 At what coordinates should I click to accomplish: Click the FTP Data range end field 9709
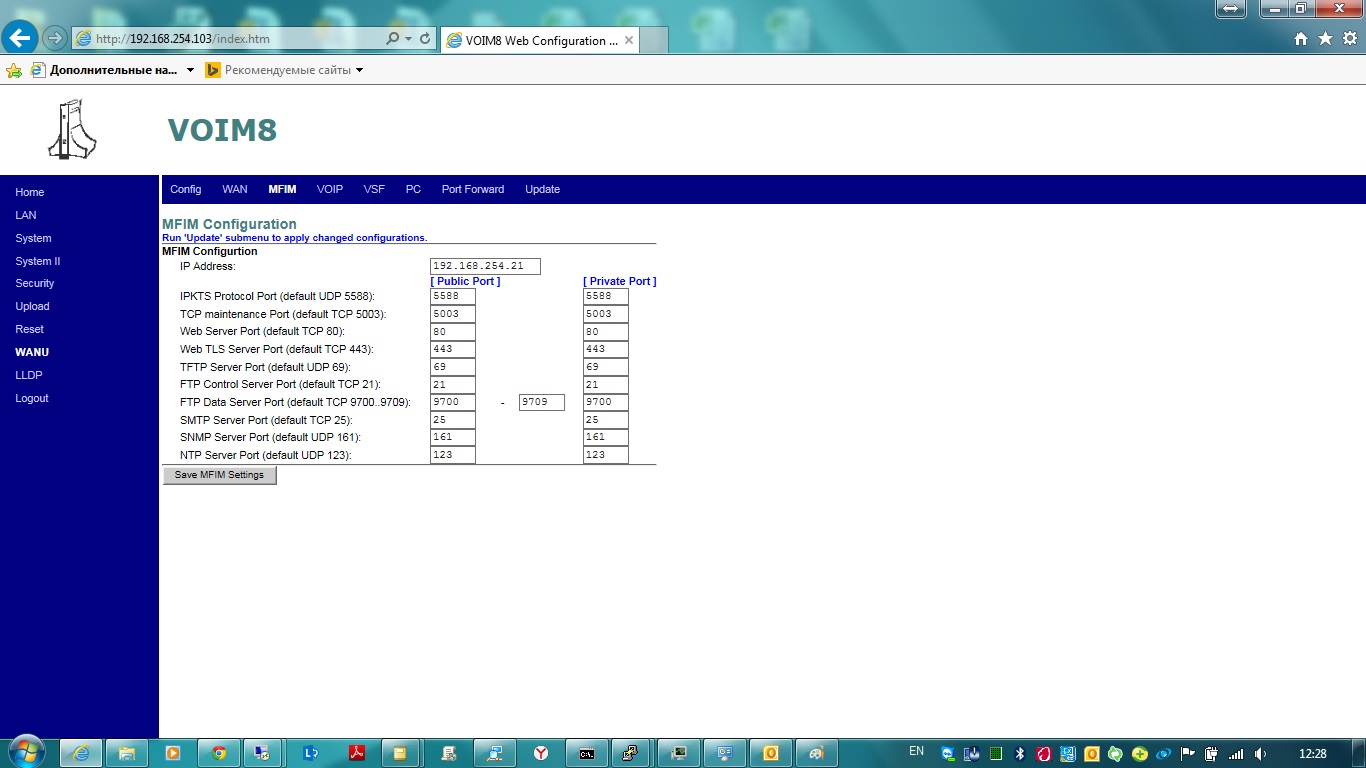(x=541, y=402)
